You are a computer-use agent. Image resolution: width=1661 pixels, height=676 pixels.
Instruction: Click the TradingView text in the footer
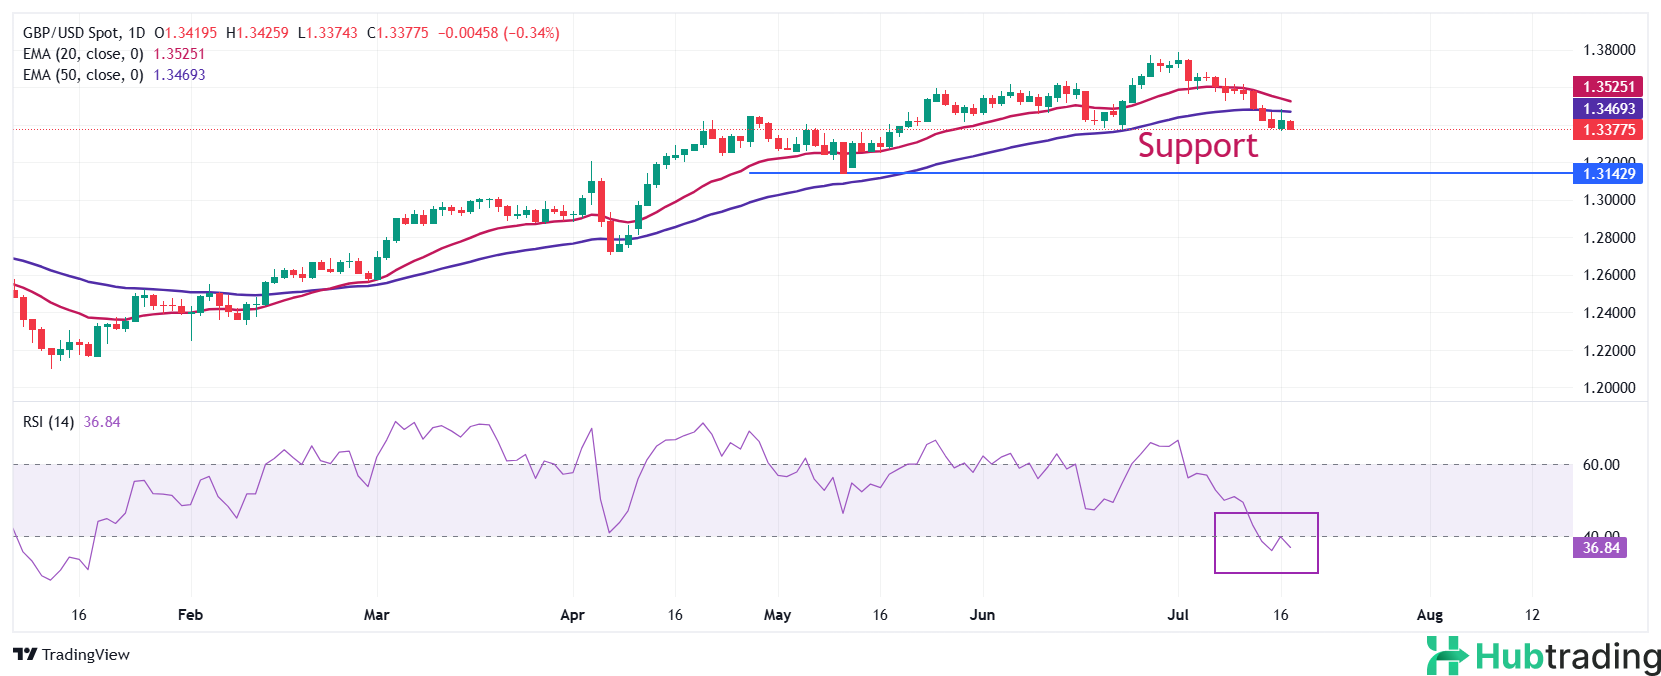point(86,655)
